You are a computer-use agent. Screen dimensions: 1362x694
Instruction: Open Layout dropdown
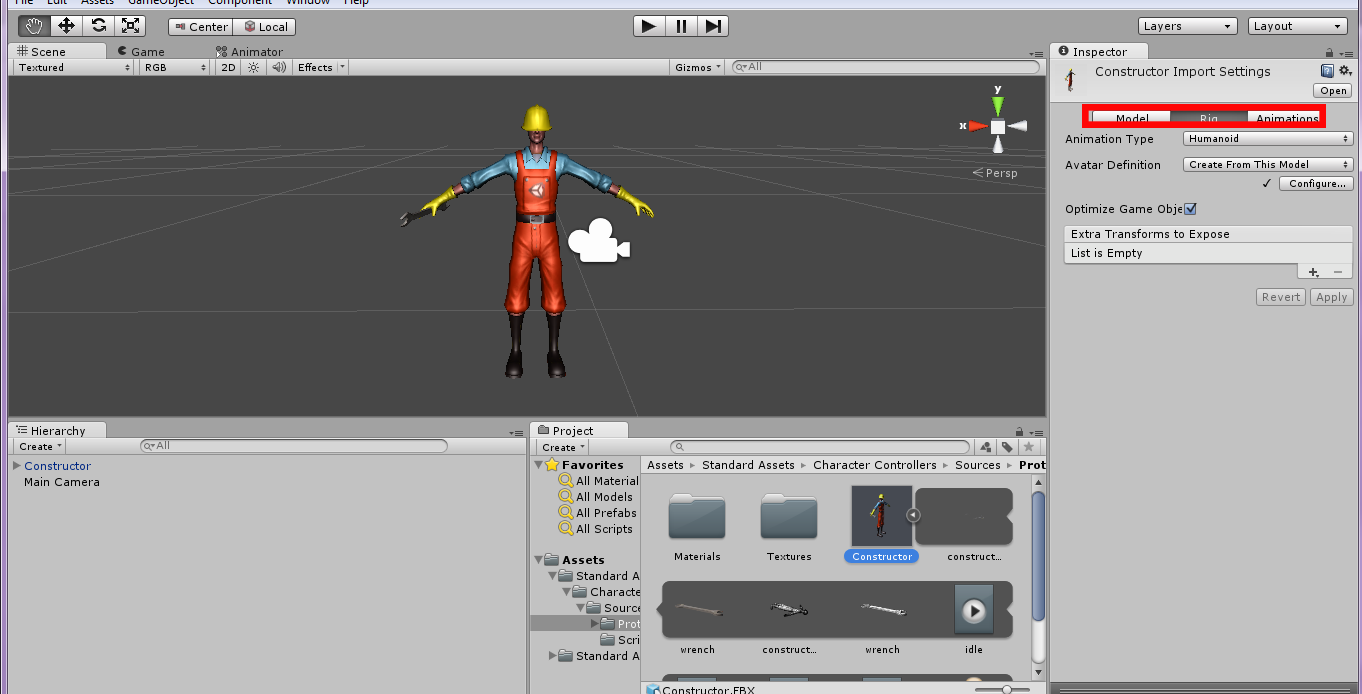[1298, 26]
